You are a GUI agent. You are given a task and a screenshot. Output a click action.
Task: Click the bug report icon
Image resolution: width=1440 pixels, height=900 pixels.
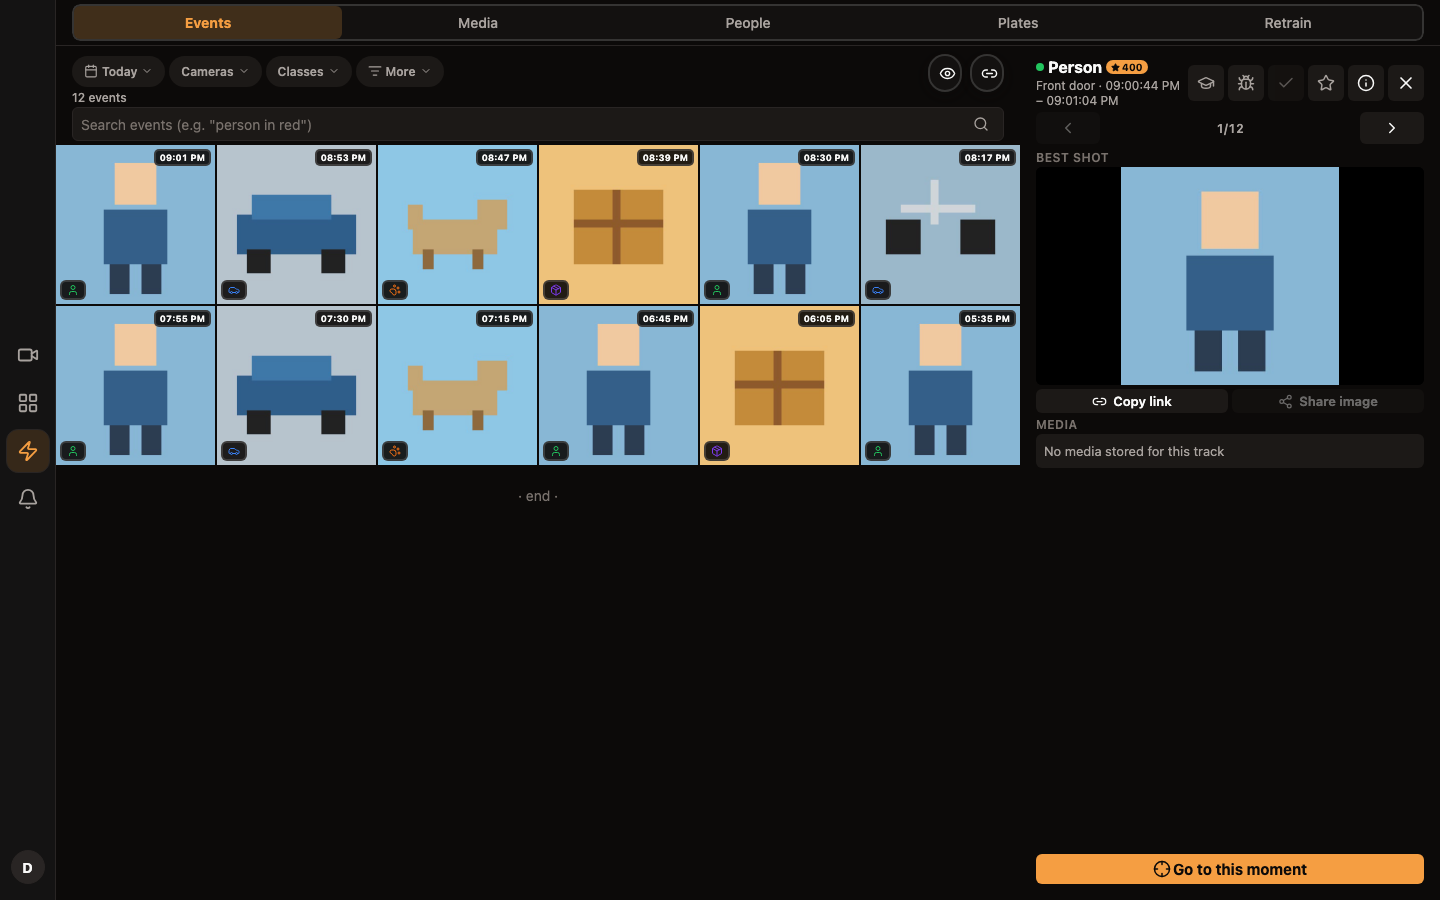point(1246,83)
